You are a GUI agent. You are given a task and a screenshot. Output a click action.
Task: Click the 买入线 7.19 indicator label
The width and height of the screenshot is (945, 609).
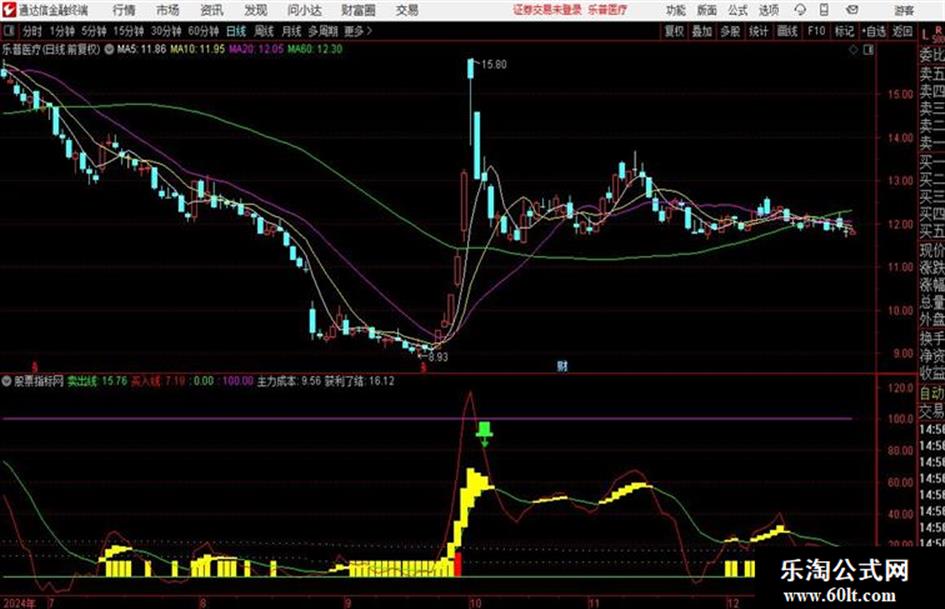click(x=159, y=381)
